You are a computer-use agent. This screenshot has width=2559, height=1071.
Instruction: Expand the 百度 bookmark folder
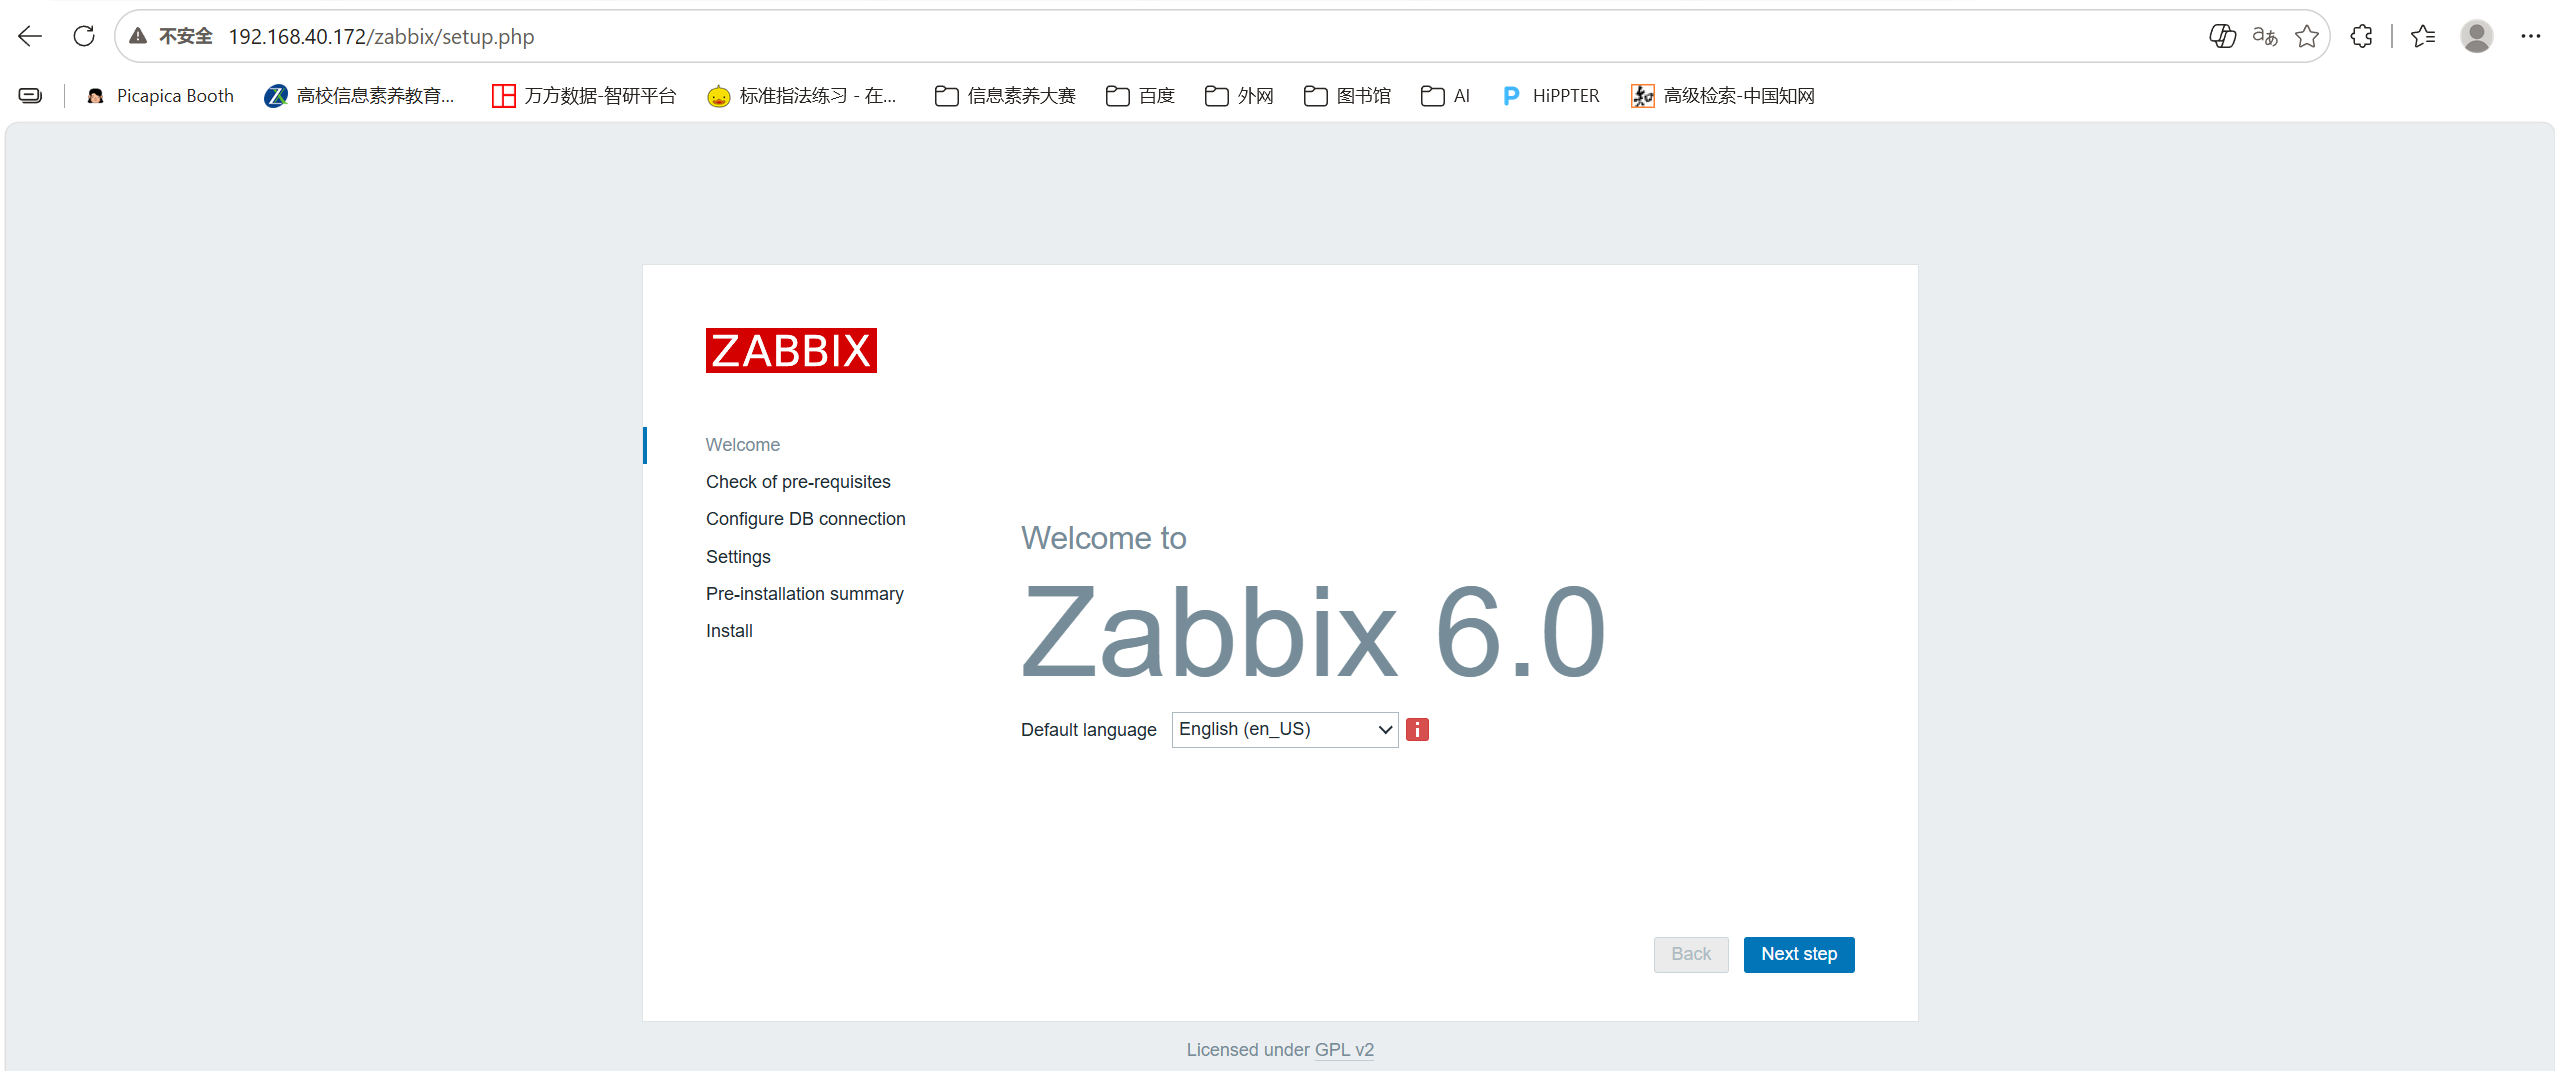(x=1141, y=96)
